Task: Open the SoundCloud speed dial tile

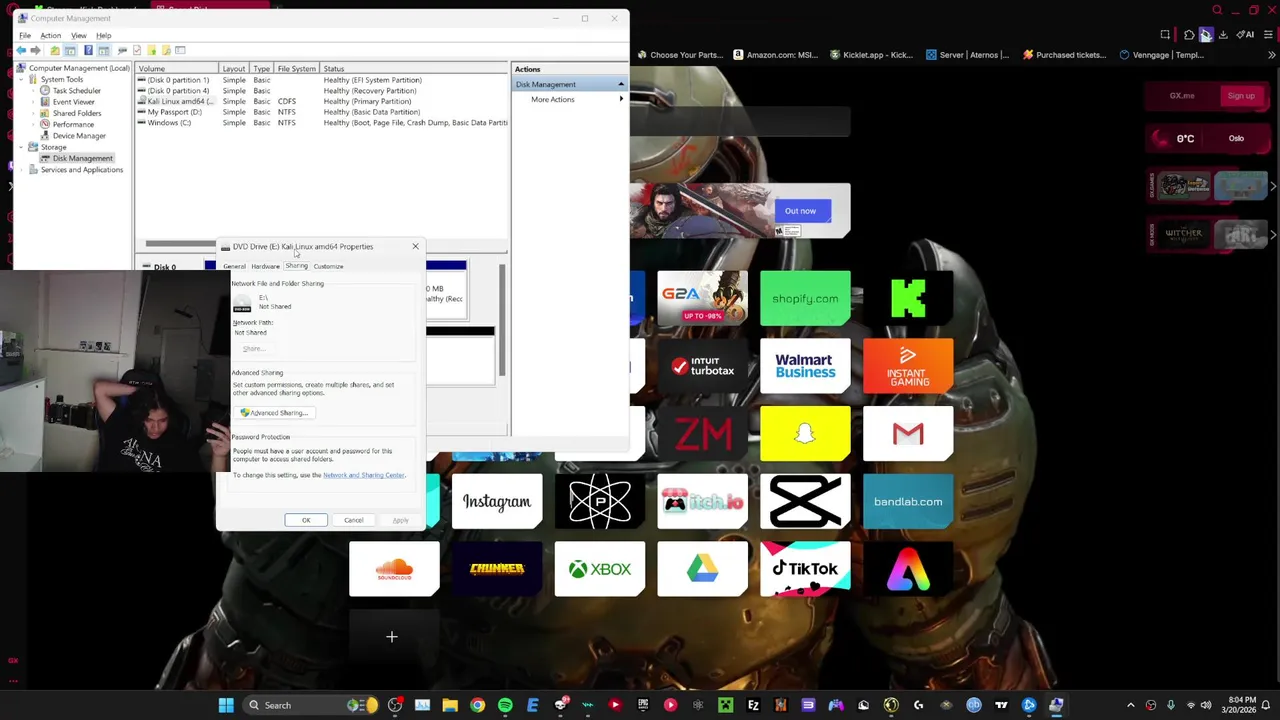Action: pyautogui.click(x=394, y=569)
